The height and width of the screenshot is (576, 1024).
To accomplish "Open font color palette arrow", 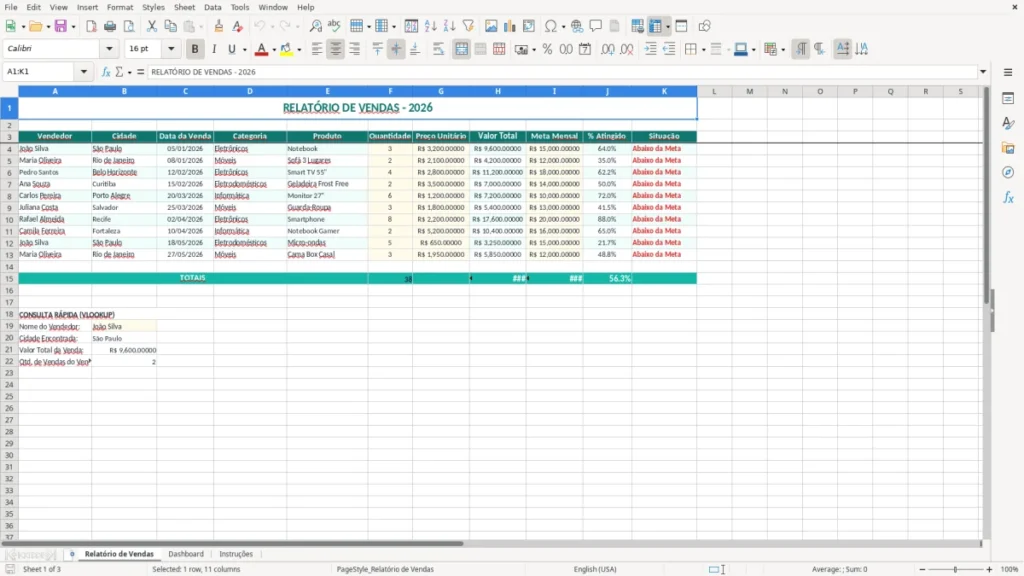I will (x=274, y=50).
